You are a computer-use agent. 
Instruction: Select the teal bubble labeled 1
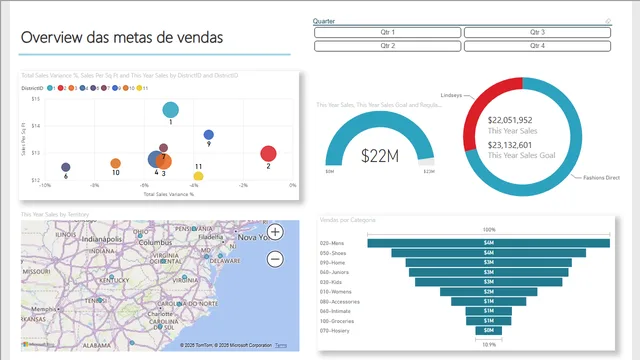click(171, 110)
